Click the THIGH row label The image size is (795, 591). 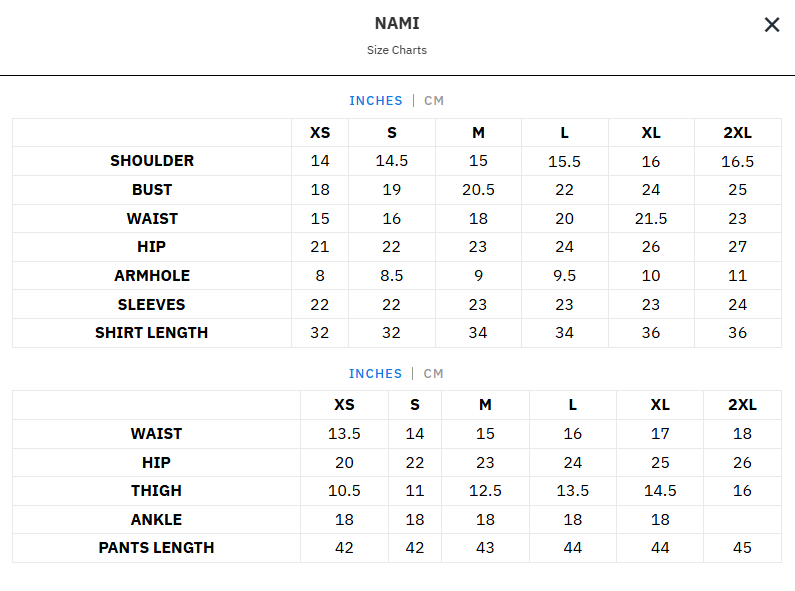point(156,491)
